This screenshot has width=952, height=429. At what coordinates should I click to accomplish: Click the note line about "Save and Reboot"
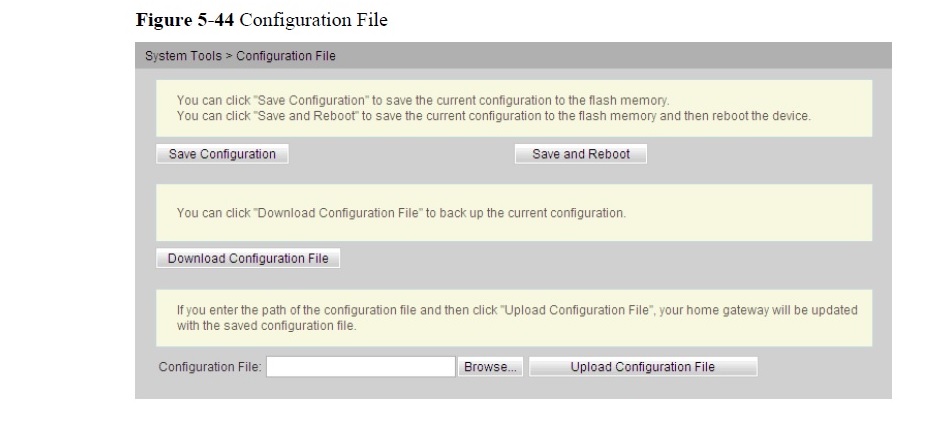(x=494, y=116)
